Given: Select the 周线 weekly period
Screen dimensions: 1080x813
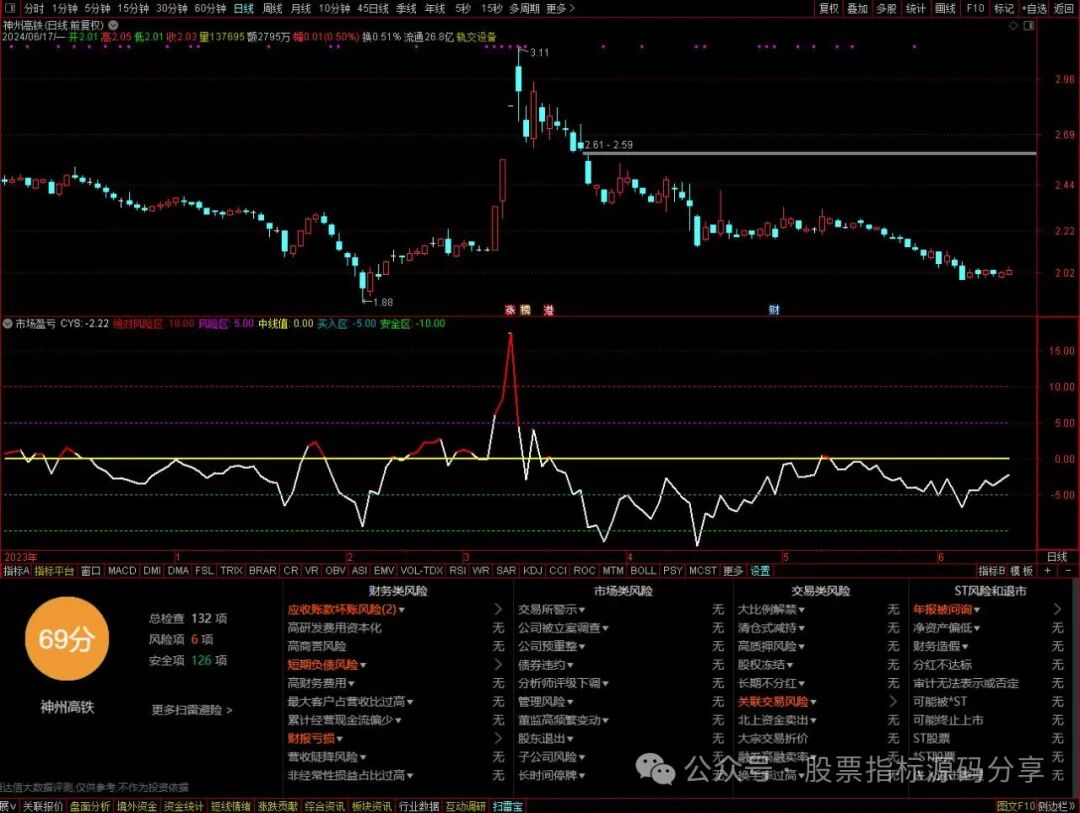Looking at the screenshot, I should tap(273, 8).
